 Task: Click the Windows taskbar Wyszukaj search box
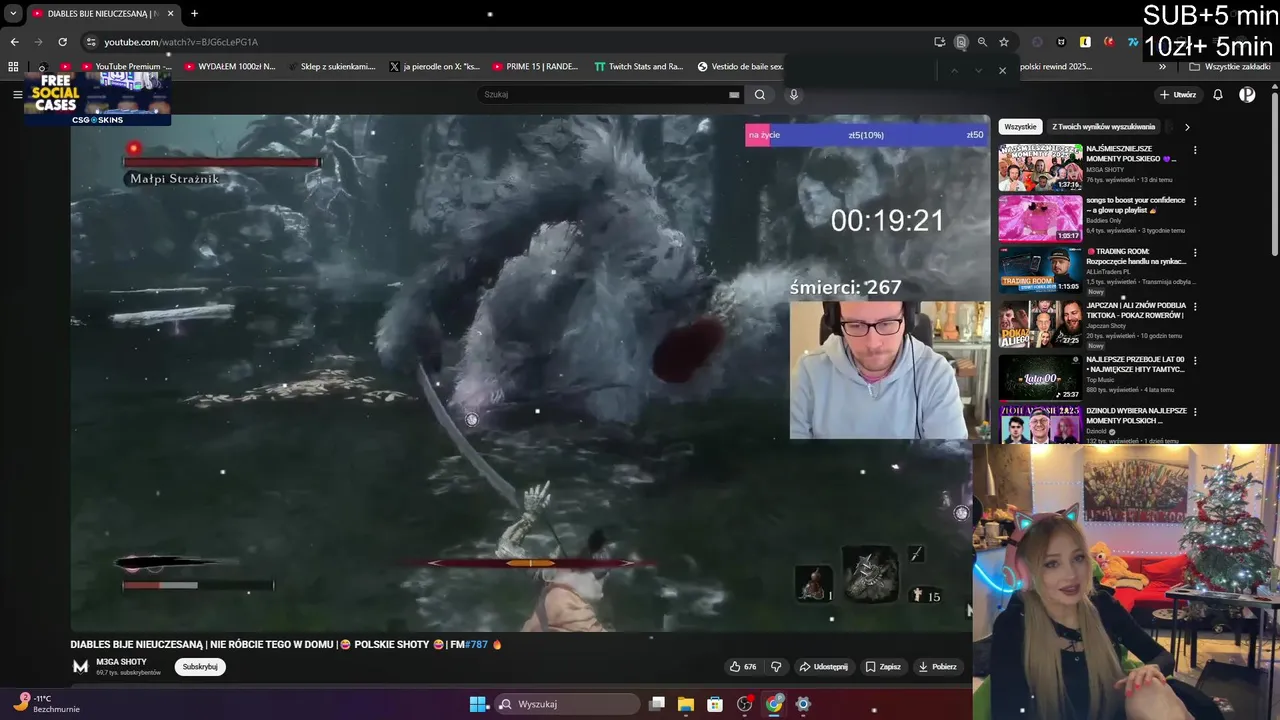[567, 704]
